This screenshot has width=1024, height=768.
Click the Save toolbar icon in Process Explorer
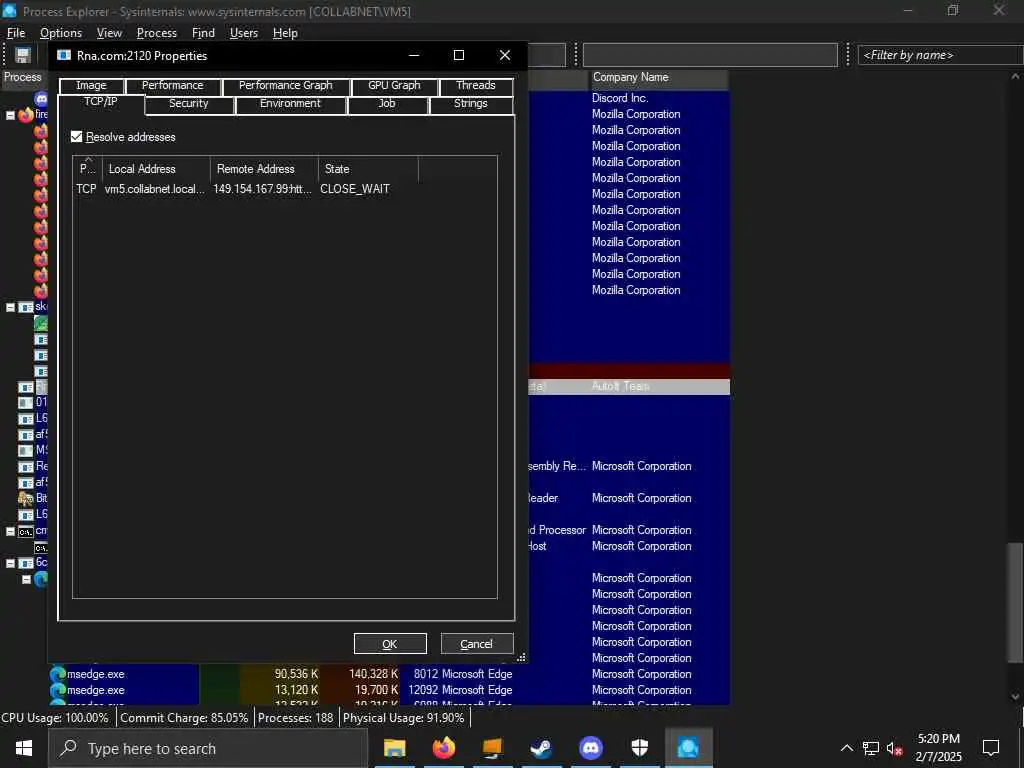pos(23,56)
